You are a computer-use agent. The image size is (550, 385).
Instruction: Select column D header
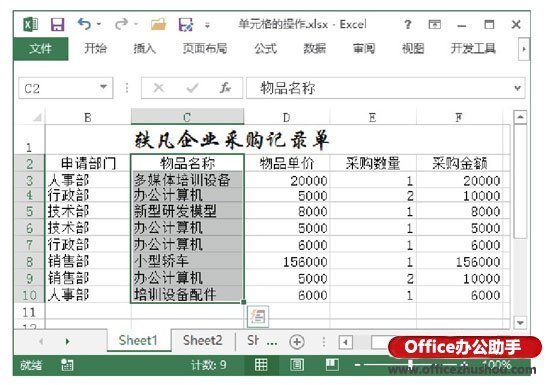click(287, 117)
